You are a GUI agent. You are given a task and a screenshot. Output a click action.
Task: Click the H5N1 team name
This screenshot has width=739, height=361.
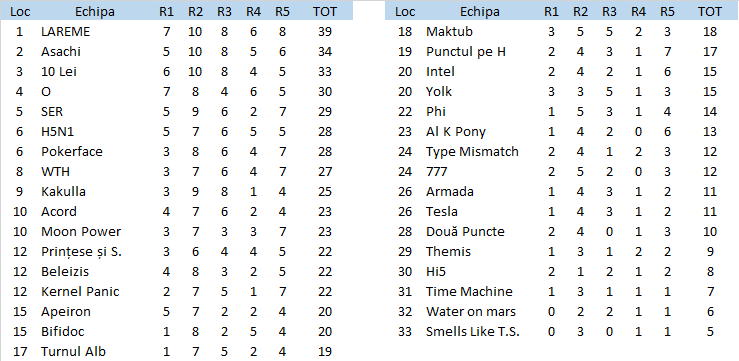pyautogui.click(x=58, y=132)
